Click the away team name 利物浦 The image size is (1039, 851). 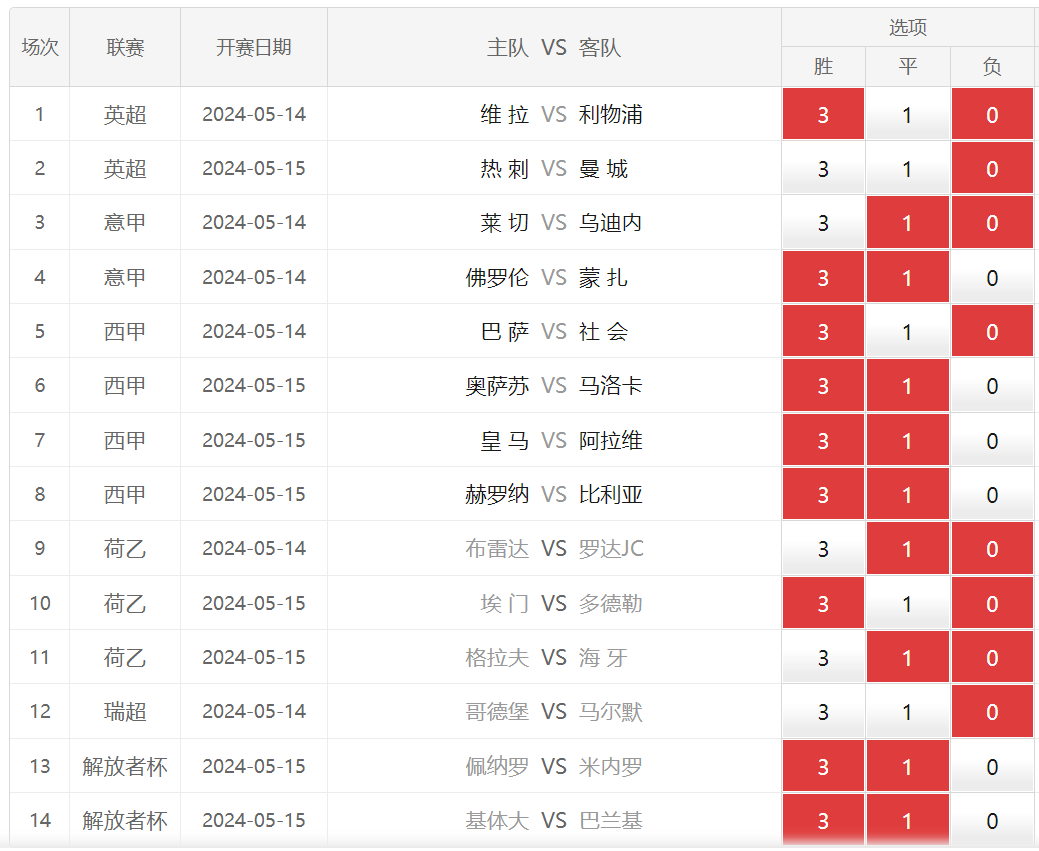[x=610, y=114]
